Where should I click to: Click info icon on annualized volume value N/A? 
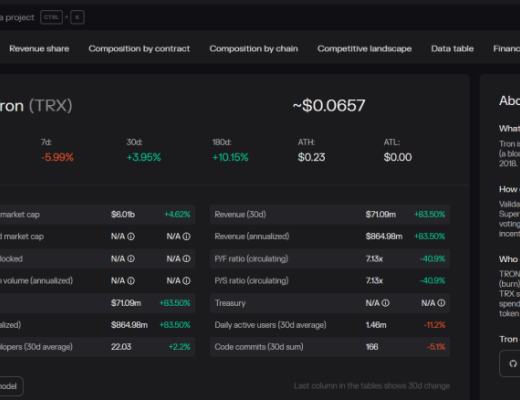pyautogui.click(x=131, y=281)
